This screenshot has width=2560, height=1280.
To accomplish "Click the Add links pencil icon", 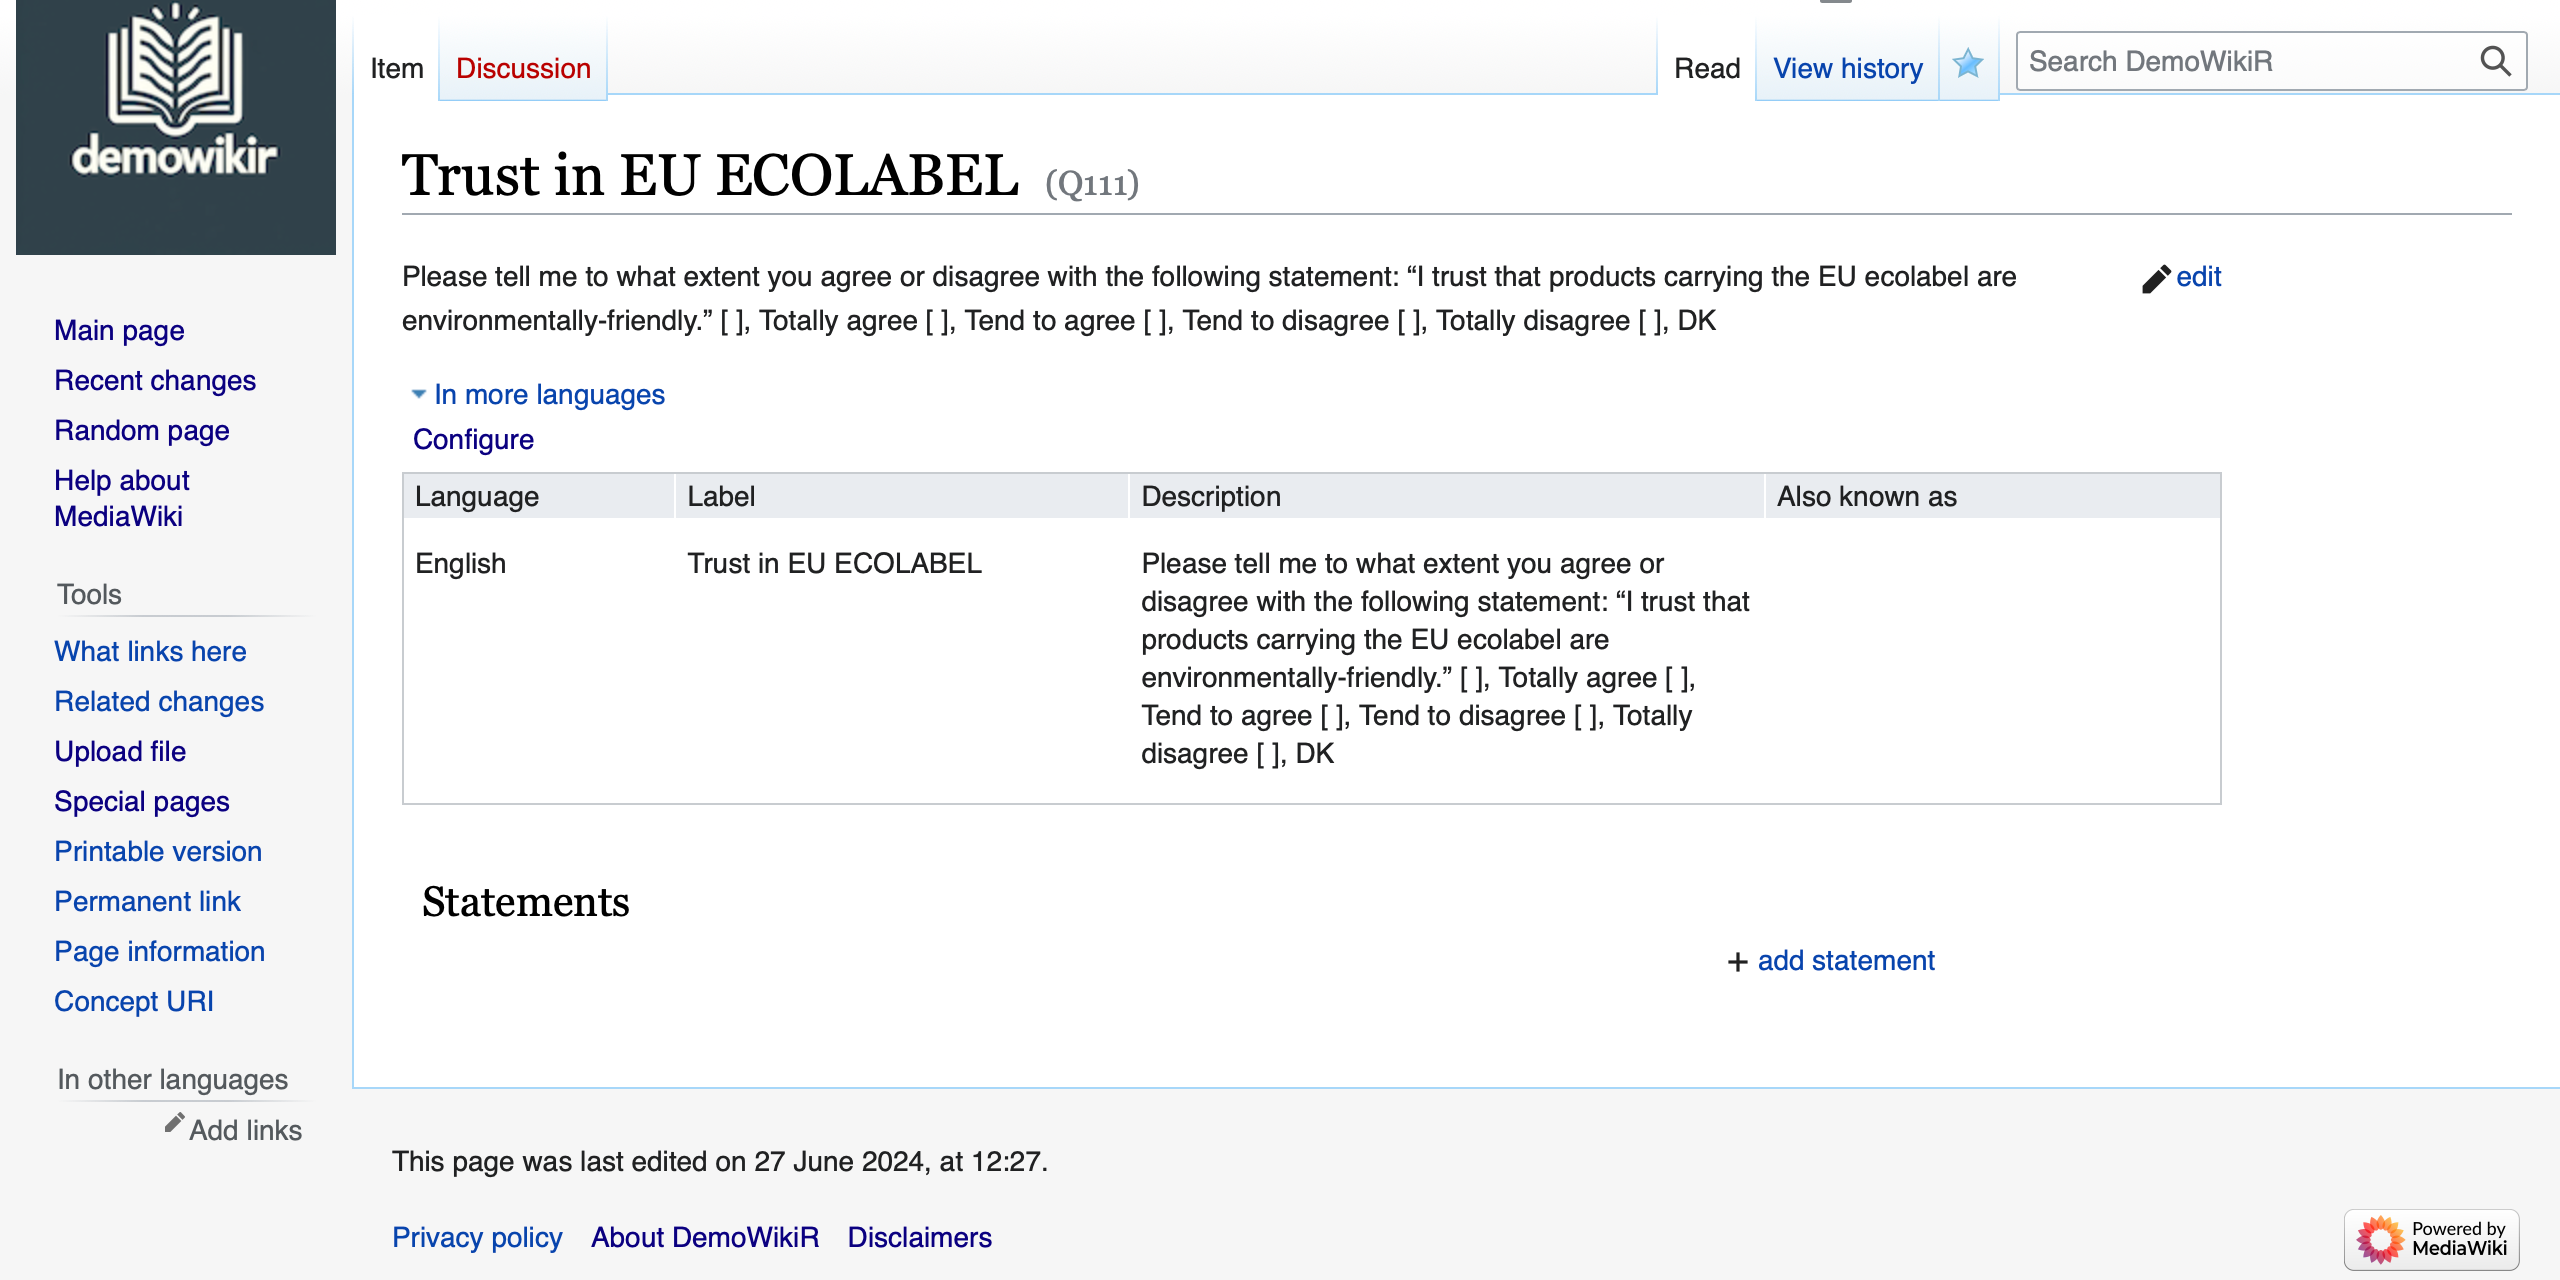I will pyautogui.click(x=175, y=1124).
